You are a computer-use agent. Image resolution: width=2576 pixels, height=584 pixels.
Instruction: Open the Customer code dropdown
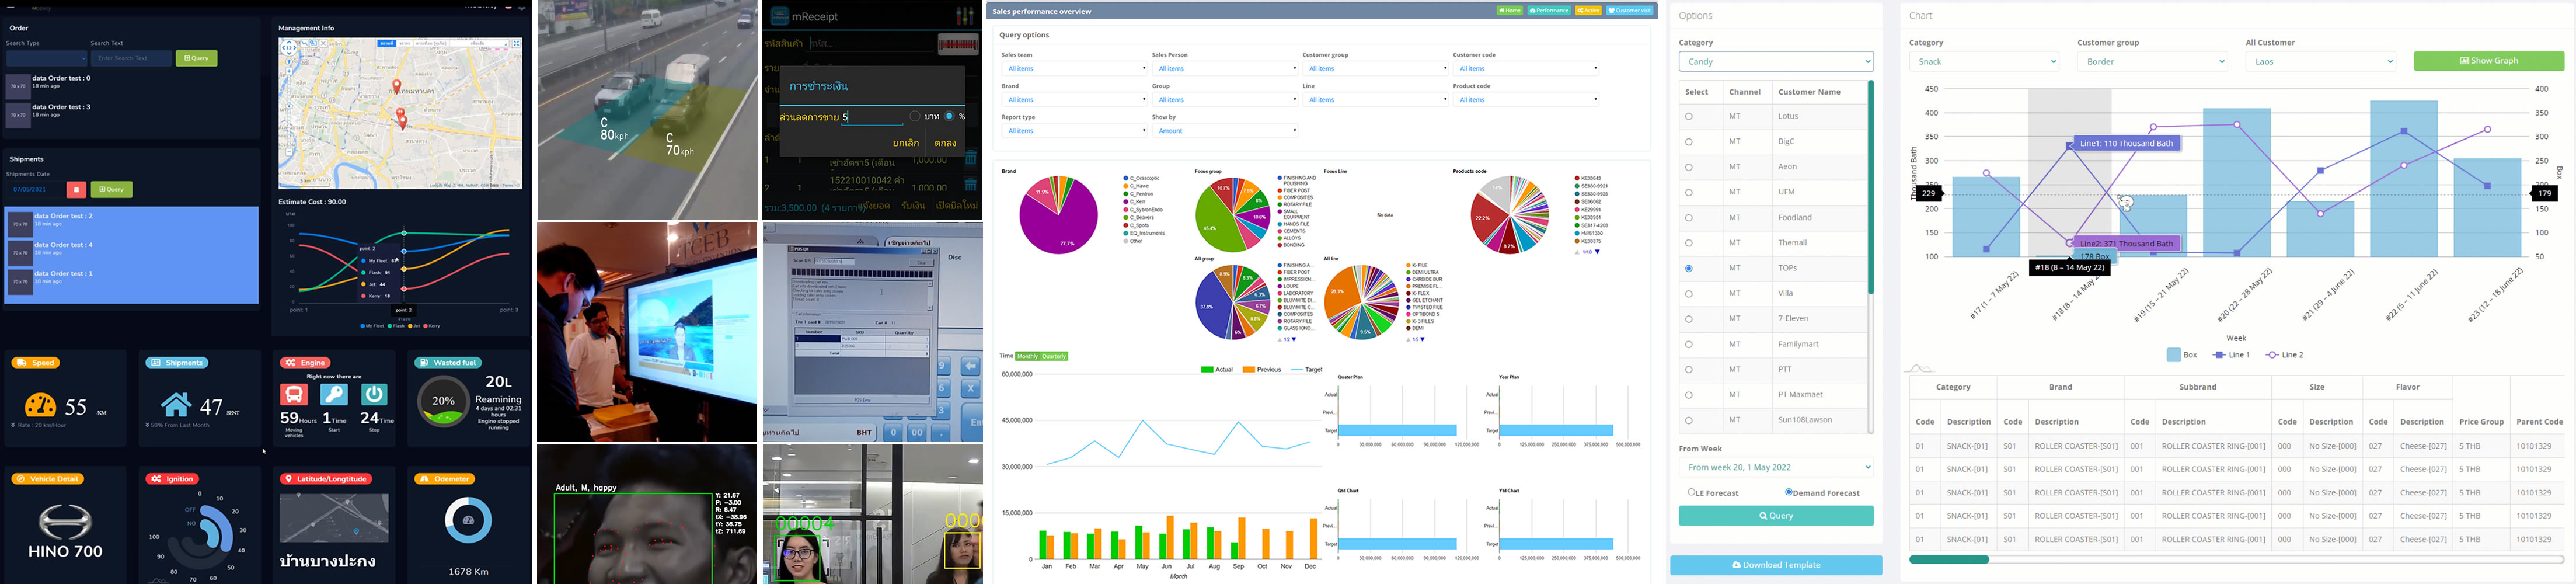point(1526,68)
